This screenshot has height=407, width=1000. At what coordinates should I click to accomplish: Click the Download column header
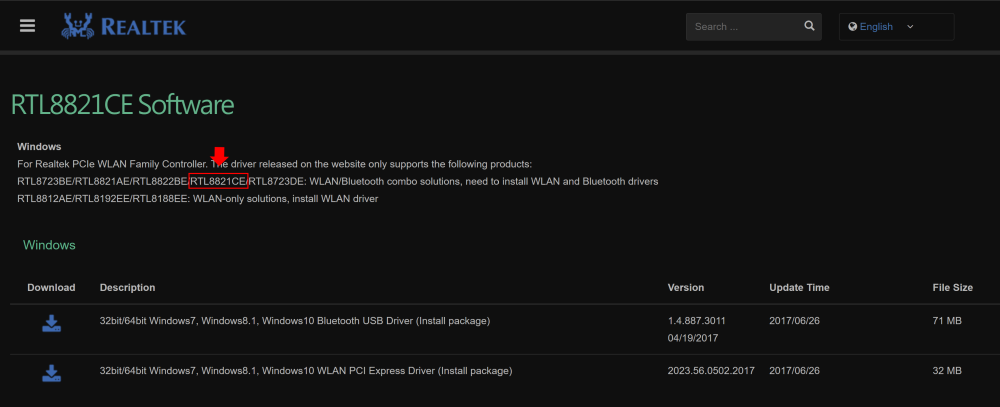pos(51,288)
